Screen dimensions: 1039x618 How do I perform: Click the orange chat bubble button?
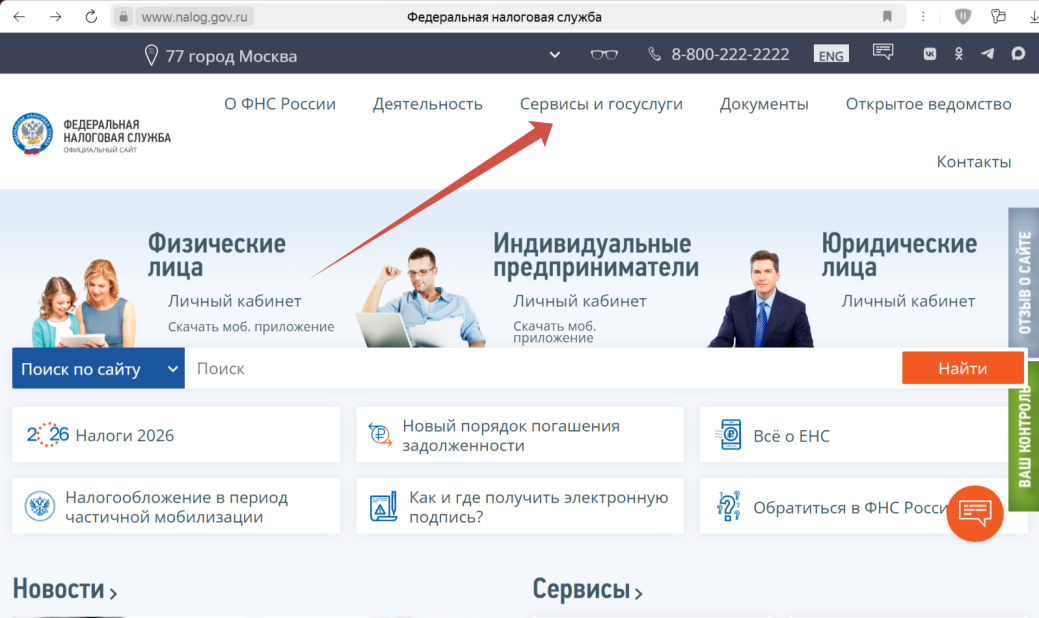click(974, 513)
